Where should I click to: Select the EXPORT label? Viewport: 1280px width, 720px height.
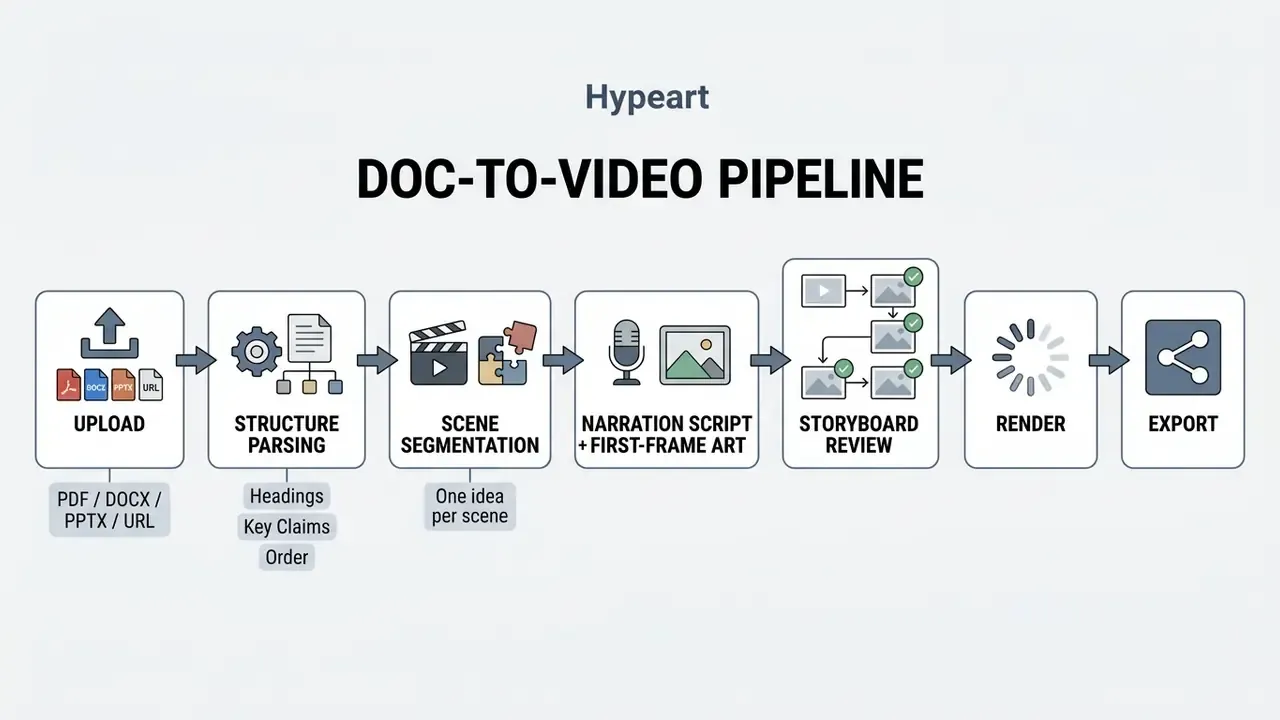[1183, 424]
